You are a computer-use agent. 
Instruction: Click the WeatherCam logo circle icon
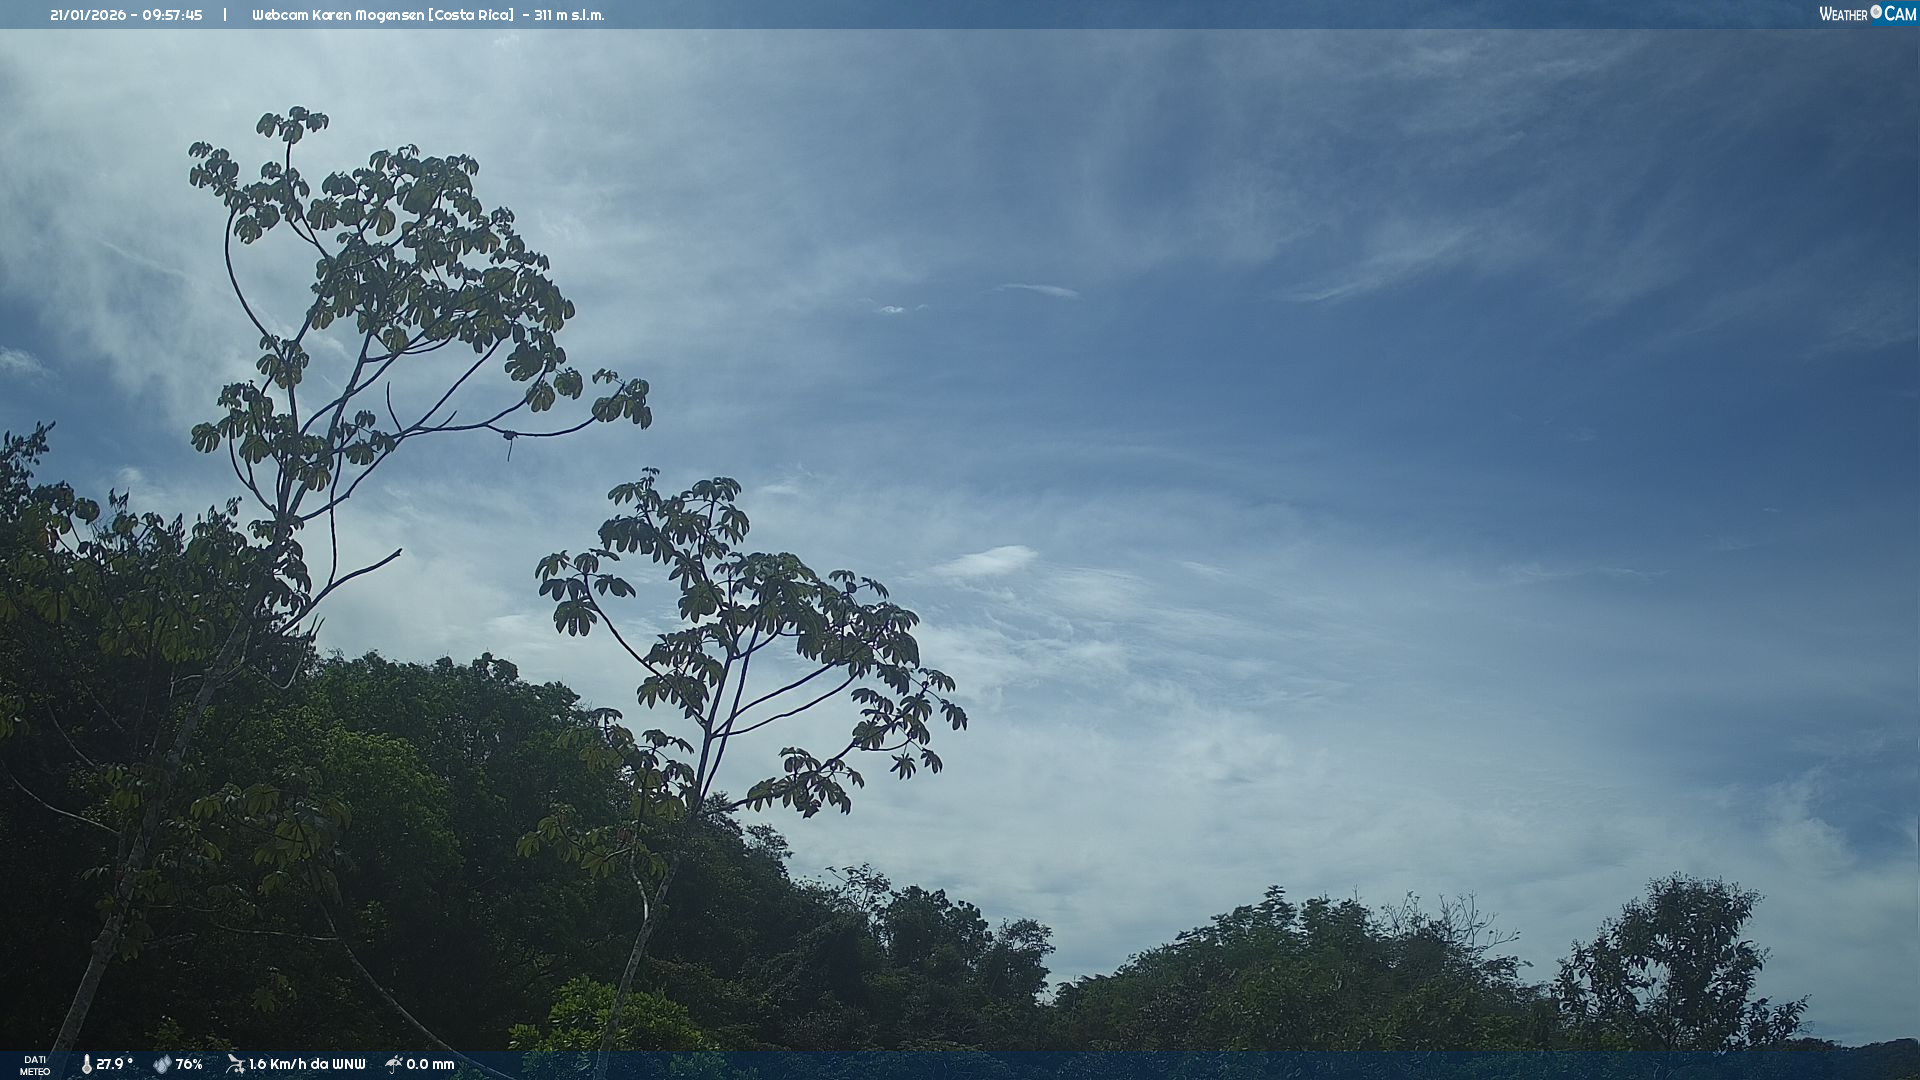pyautogui.click(x=1876, y=12)
